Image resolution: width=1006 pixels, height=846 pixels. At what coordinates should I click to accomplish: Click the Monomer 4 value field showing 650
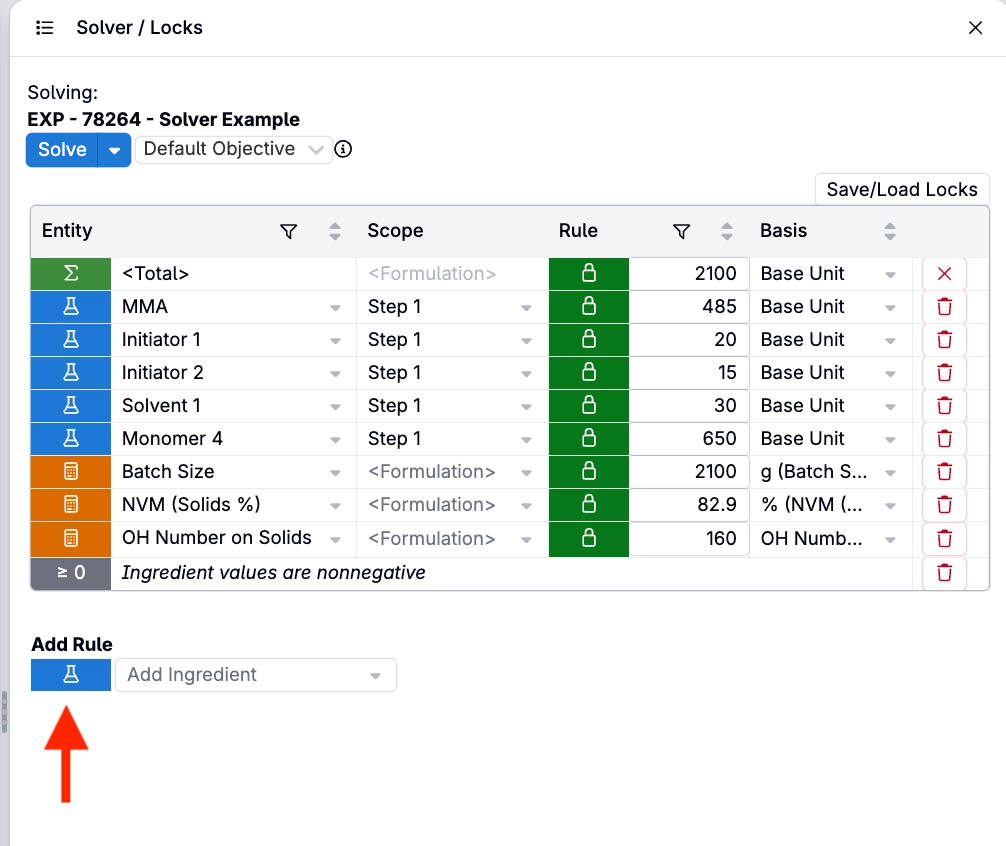[689, 439]
